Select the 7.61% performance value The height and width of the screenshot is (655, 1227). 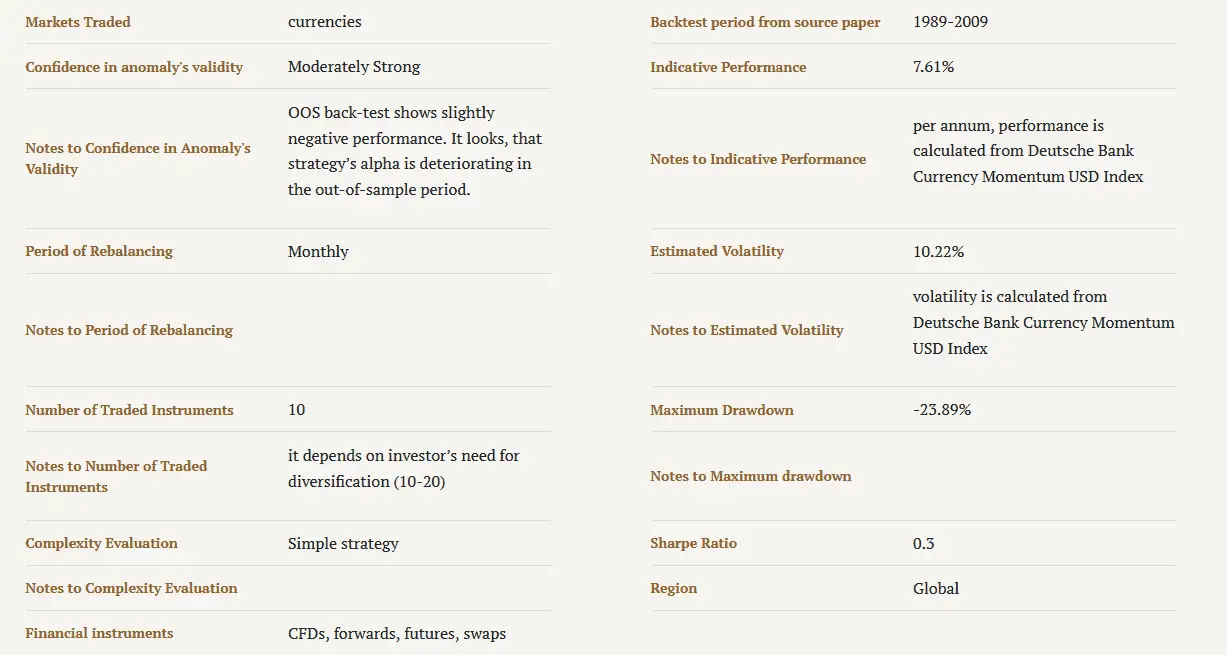(933, 67)
